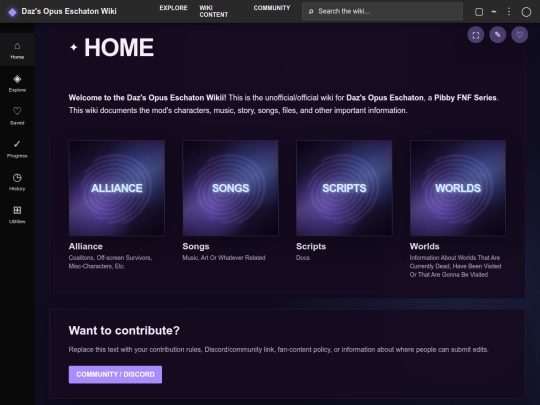Click the bold 'Pibby FNF Series' text

pos(465,98)
